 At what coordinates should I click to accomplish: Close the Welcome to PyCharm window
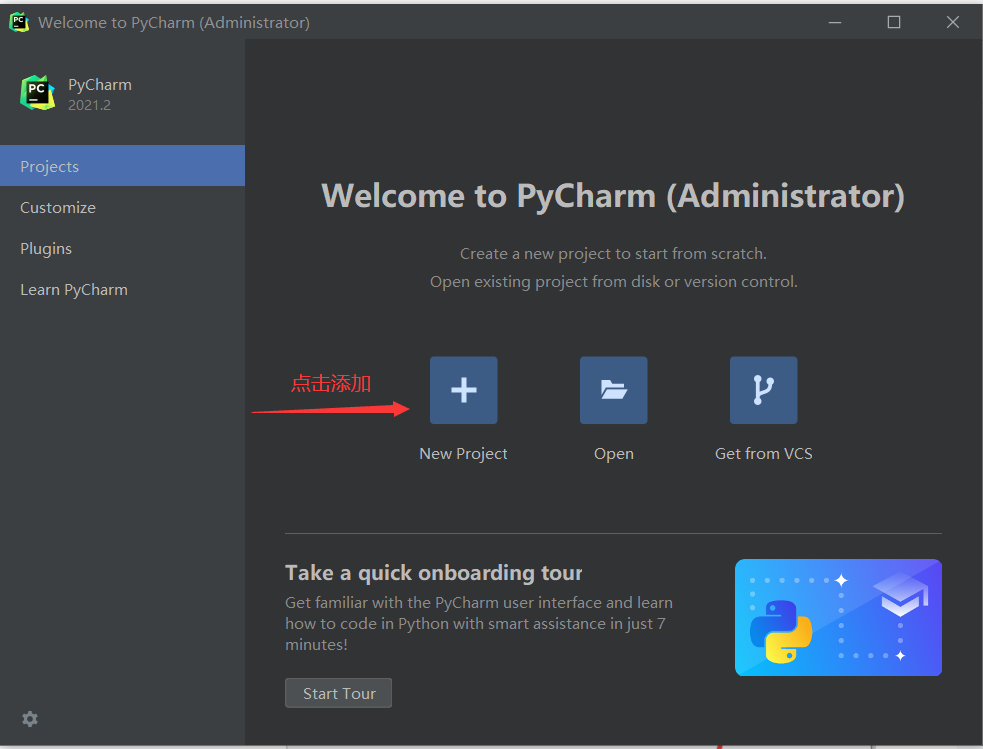pyautogui.click(x=952, y=22)
